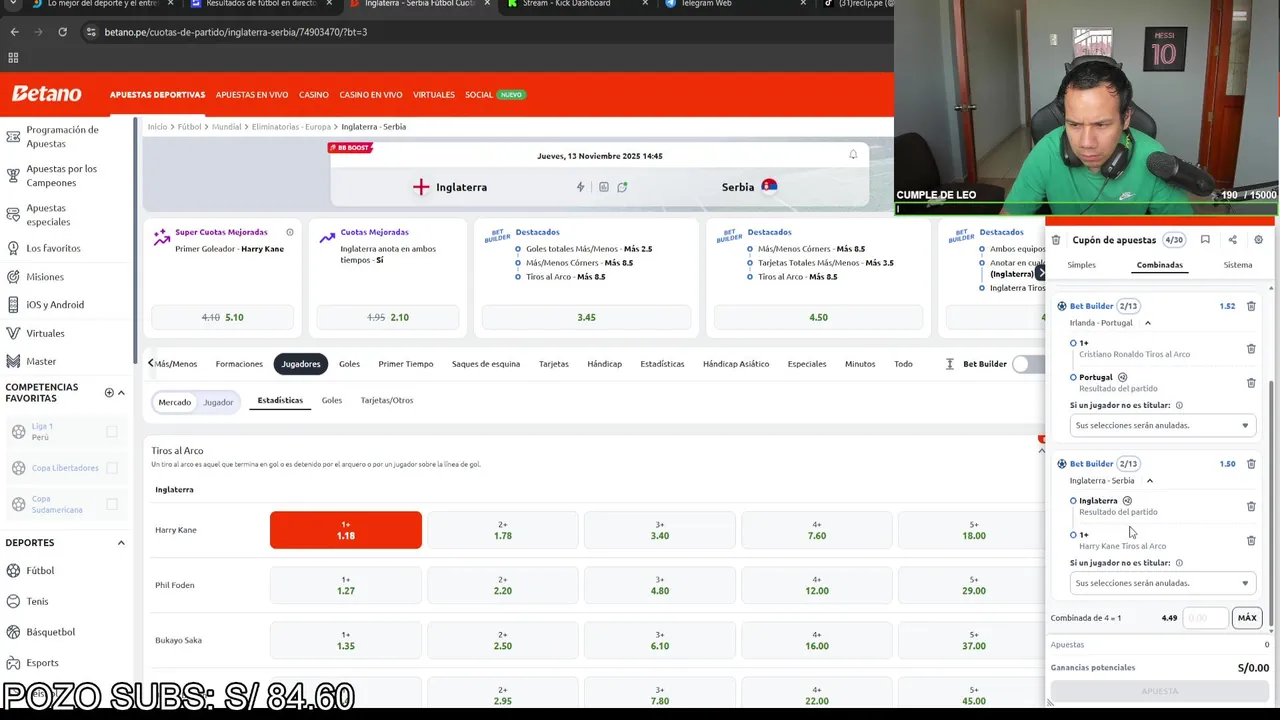The image size is (1280, 720).
Task: Remove Harry Kane Tiros al Arco selection
Action: click(x=1251, y=540)
